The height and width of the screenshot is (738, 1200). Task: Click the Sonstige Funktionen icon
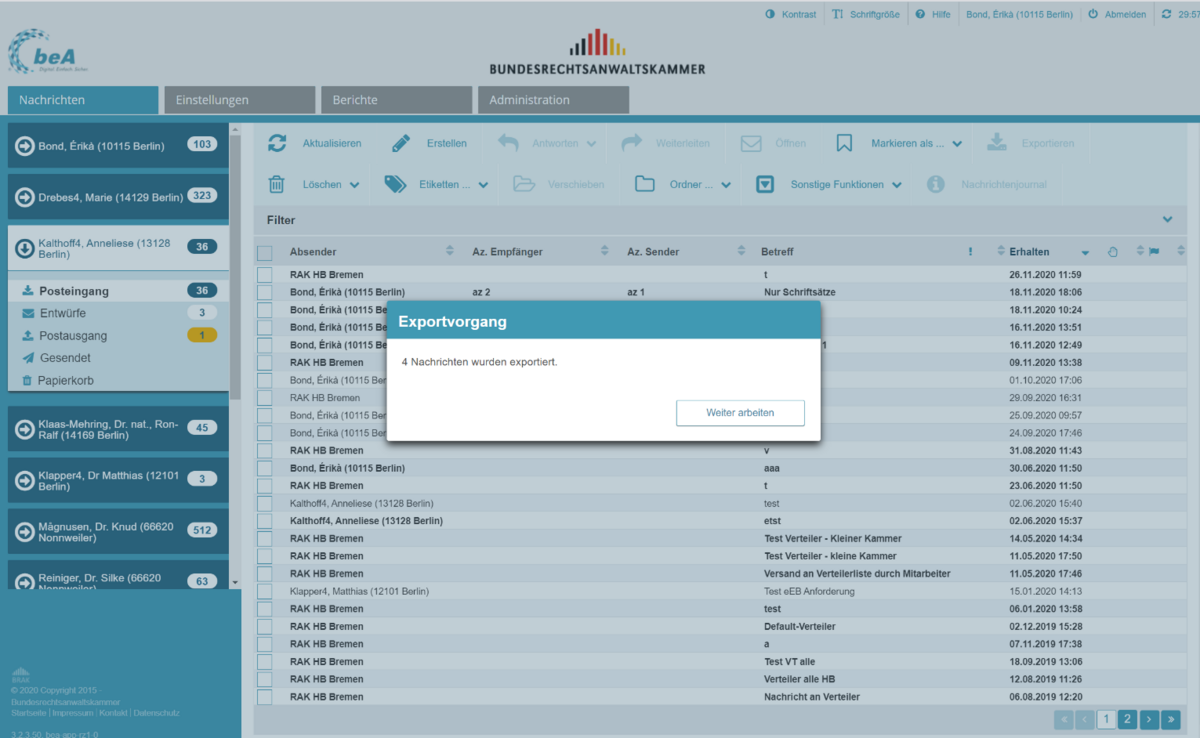click(x=765, y=184)
